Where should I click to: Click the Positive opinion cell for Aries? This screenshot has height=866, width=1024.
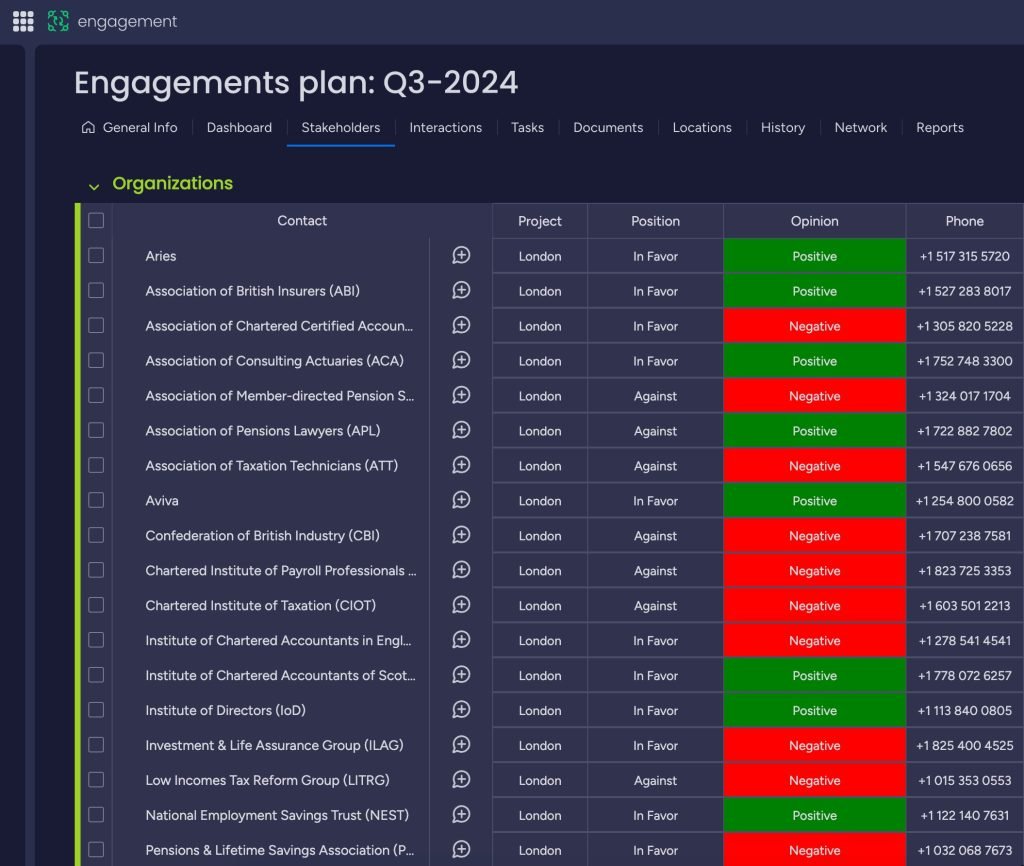814,256
